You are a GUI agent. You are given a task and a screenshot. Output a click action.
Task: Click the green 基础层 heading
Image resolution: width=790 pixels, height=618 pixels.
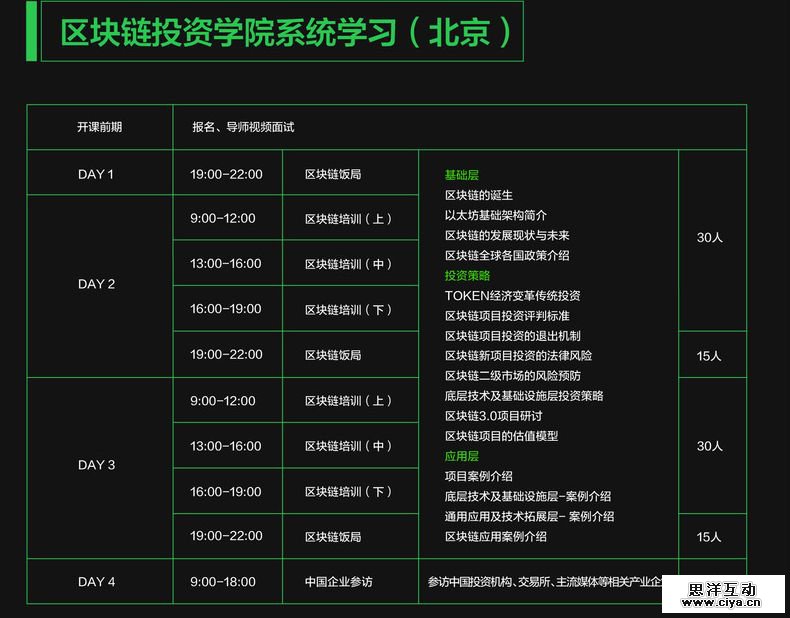point(462,175)
